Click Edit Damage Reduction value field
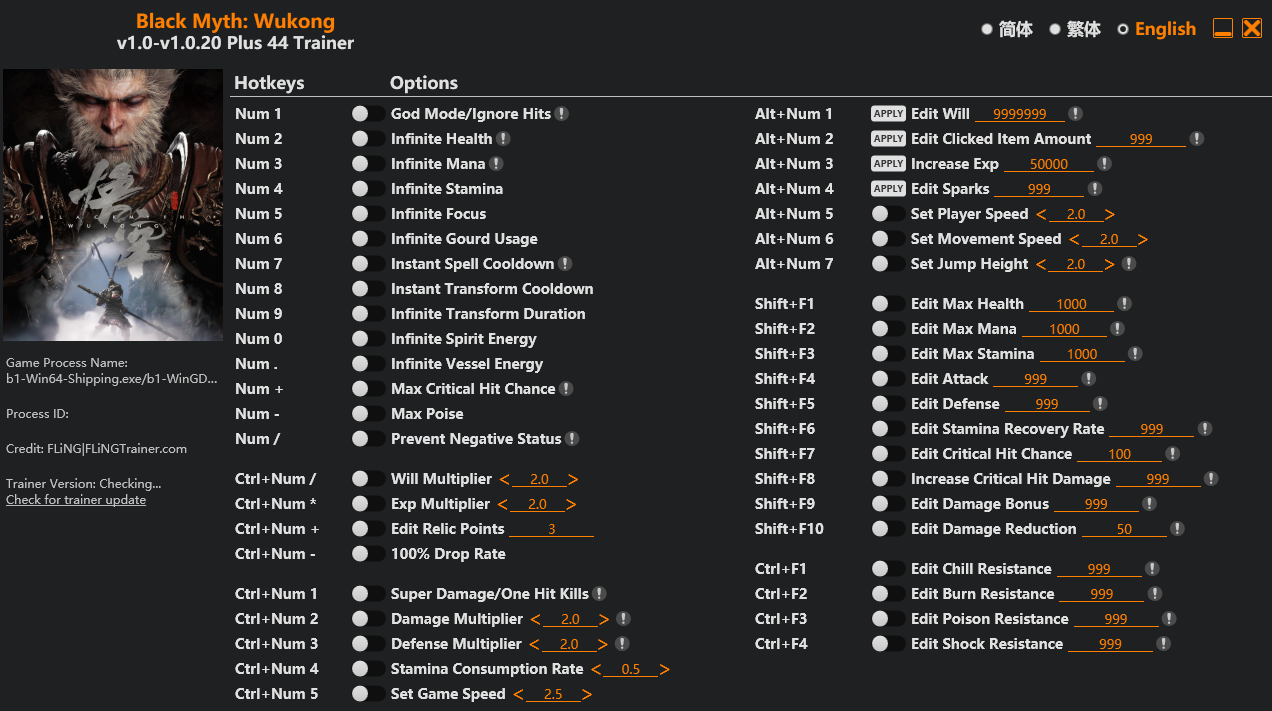 point(1124,529)
